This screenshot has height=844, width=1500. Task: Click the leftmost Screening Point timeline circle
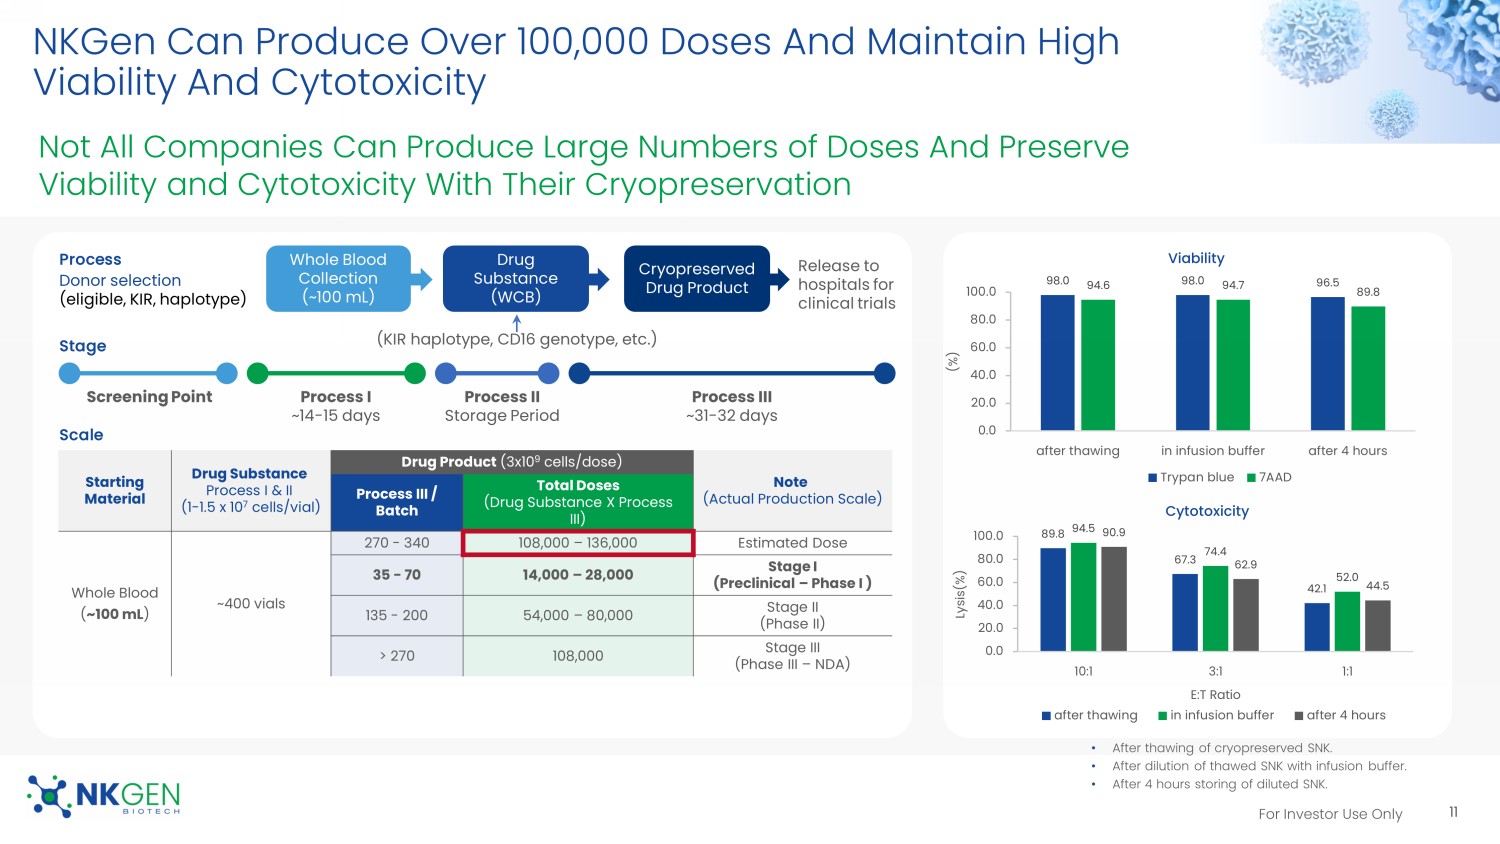[x=70, y=374]
